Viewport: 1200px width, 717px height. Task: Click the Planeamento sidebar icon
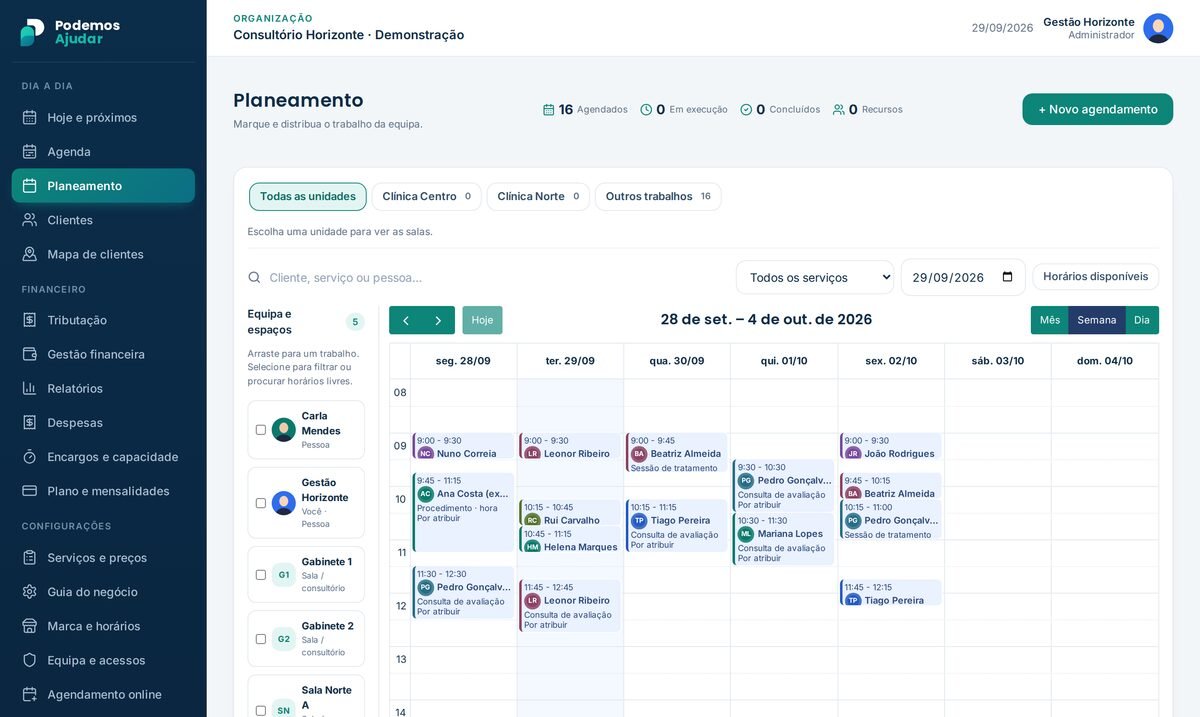[30, 185]
